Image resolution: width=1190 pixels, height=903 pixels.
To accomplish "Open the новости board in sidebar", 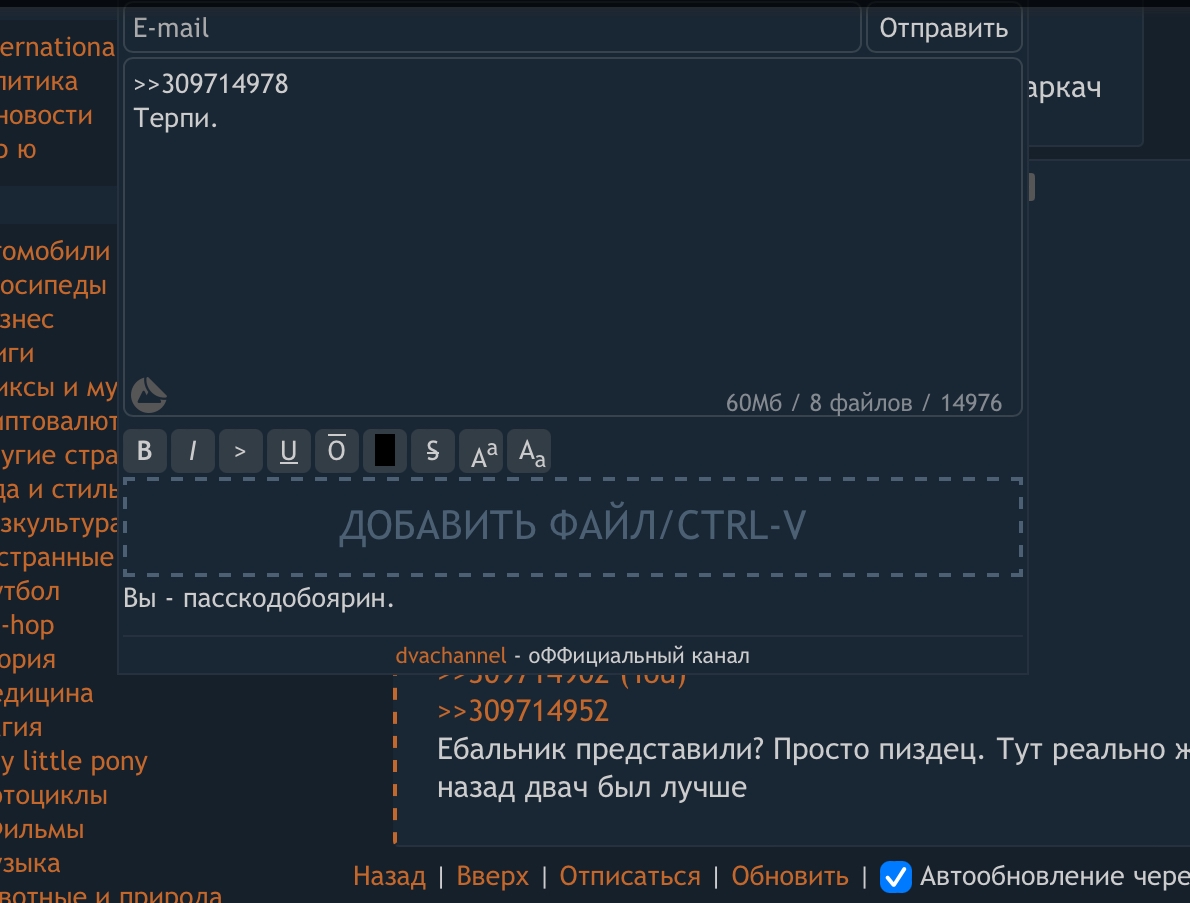I will click(46, 115).
